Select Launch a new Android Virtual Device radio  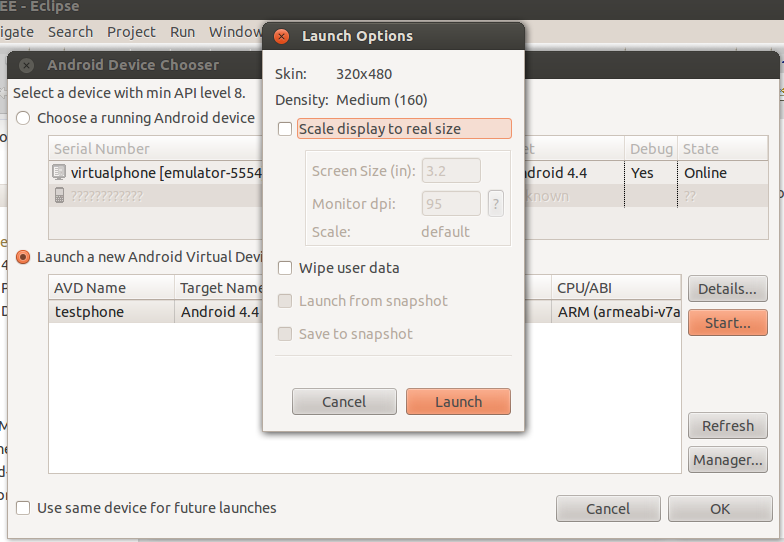tap(23, 257)
